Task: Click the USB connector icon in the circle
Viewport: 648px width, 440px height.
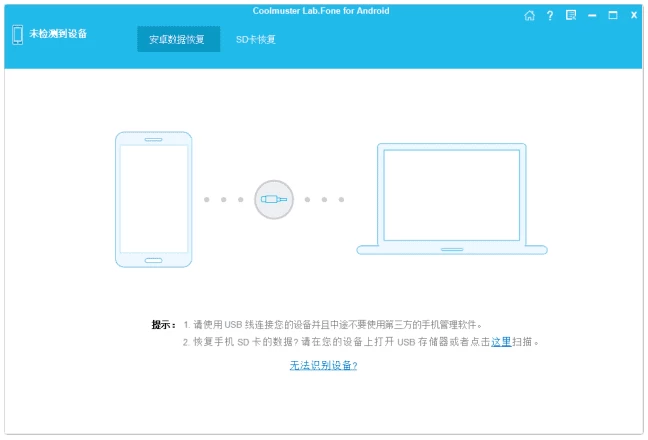Action: pos(273,199)
